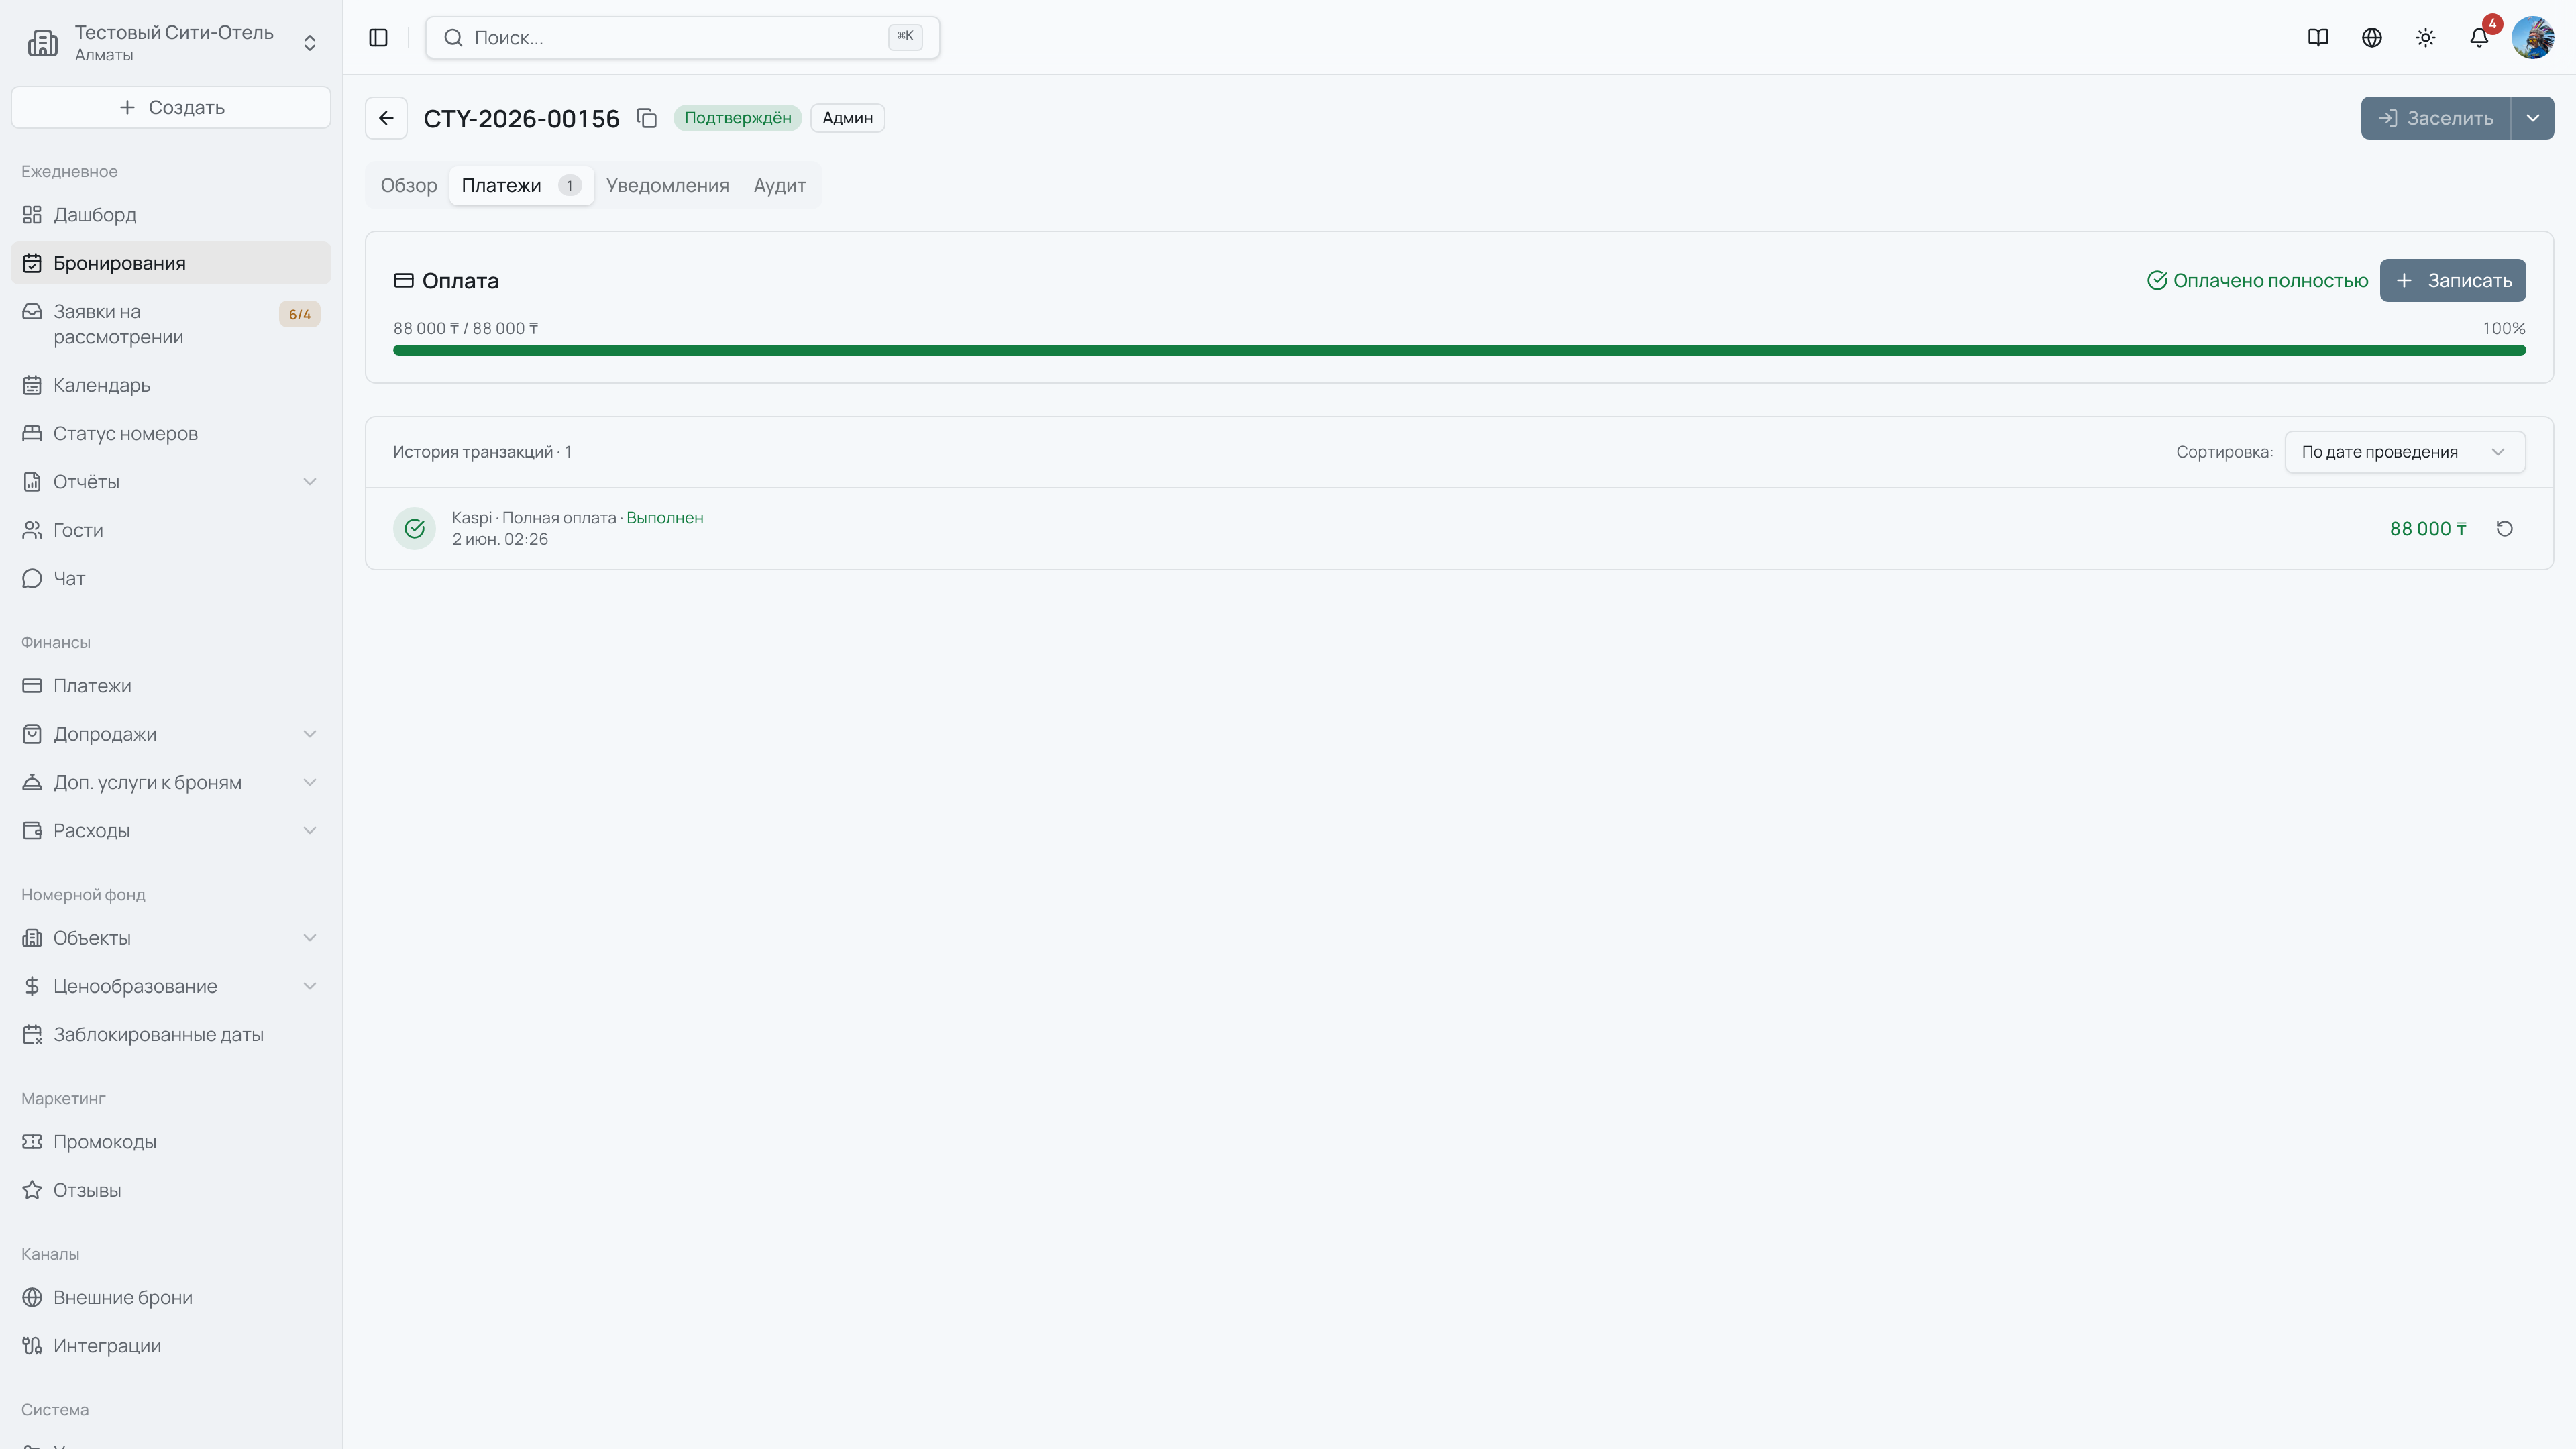Switch to the Аудит tab
Image resolution: width=2576 pixels, height=1449 pixels.
(780, 185)
